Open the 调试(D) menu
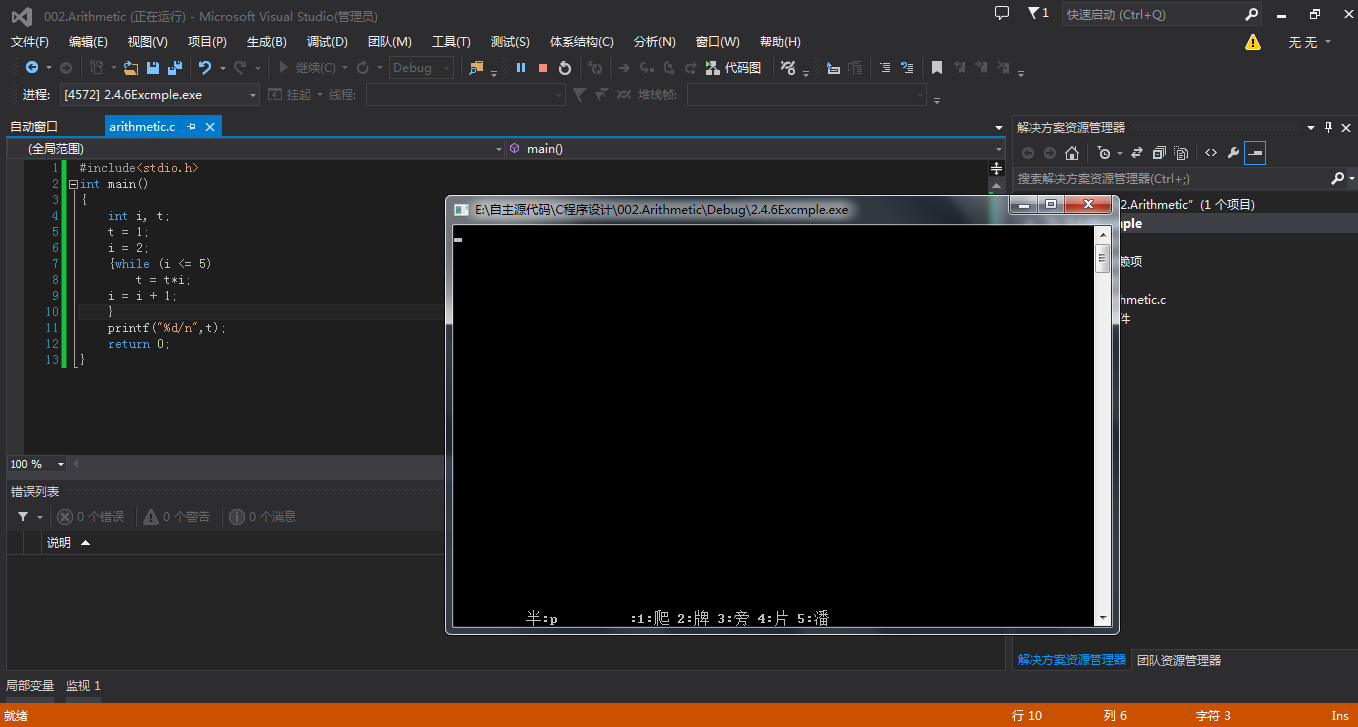Screen dimensions: 1358x727 pos(327,42)
